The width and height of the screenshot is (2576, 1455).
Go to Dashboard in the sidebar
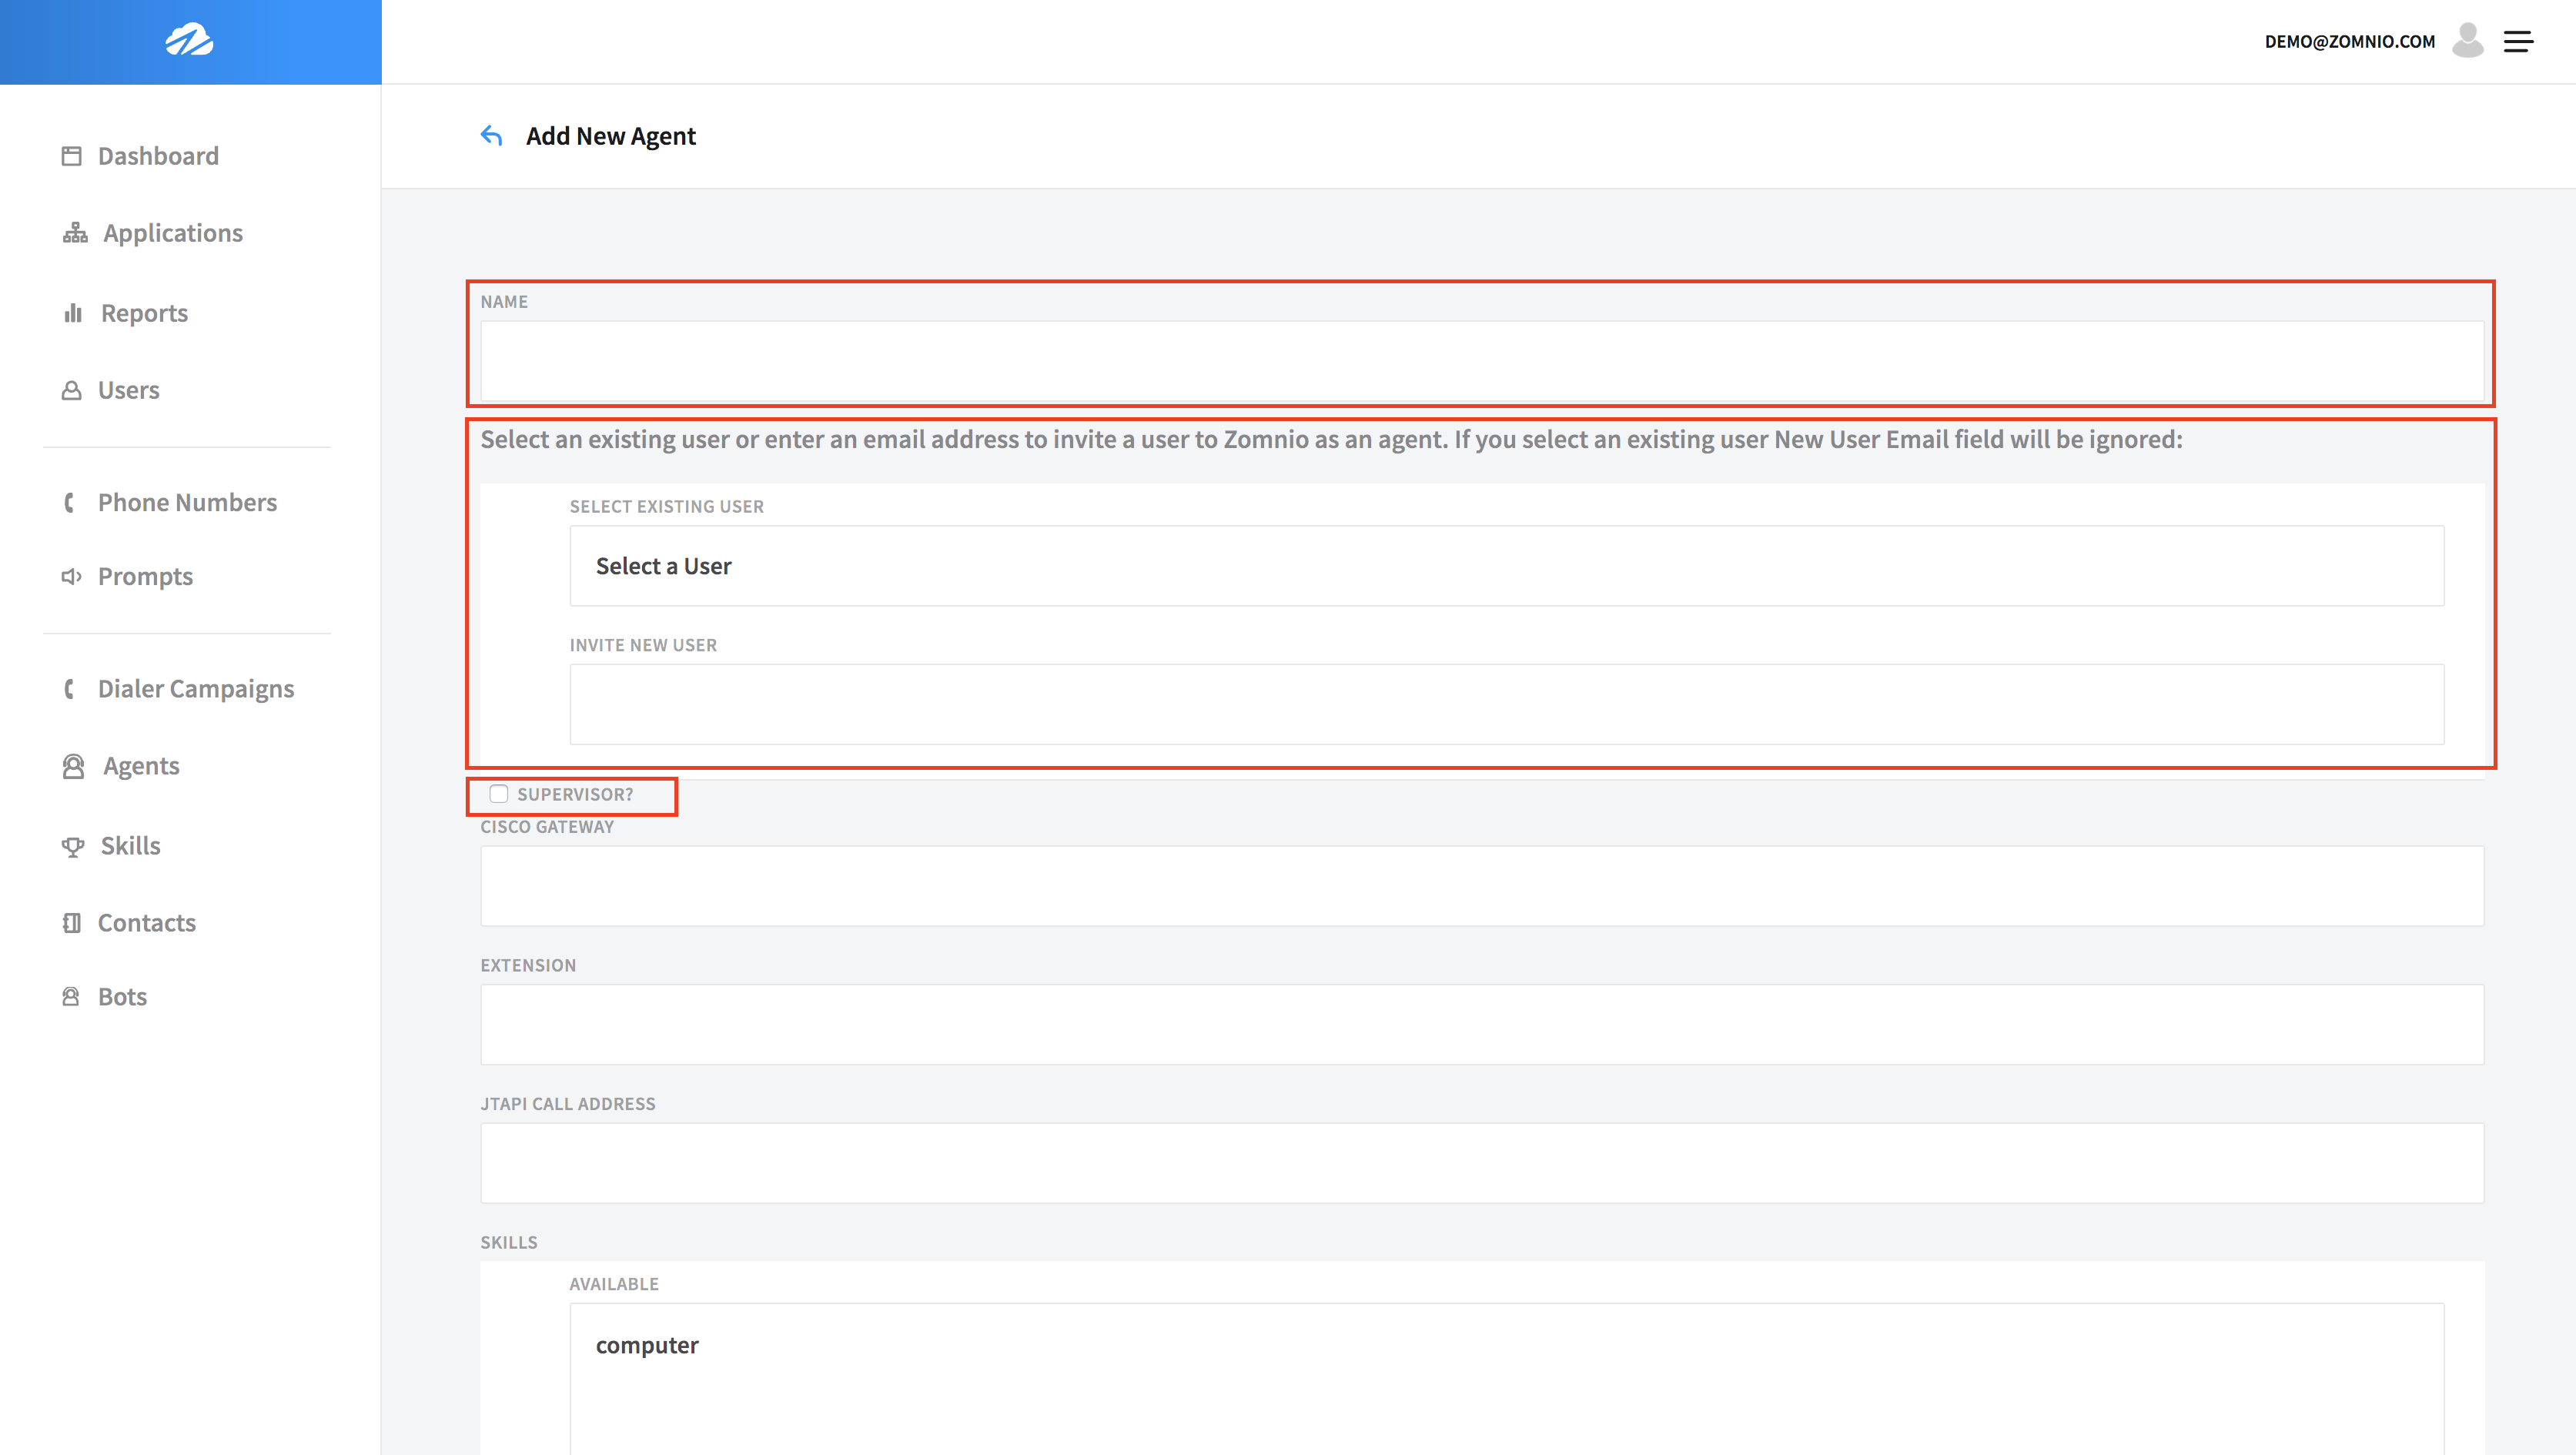click(x=158, y=156)
